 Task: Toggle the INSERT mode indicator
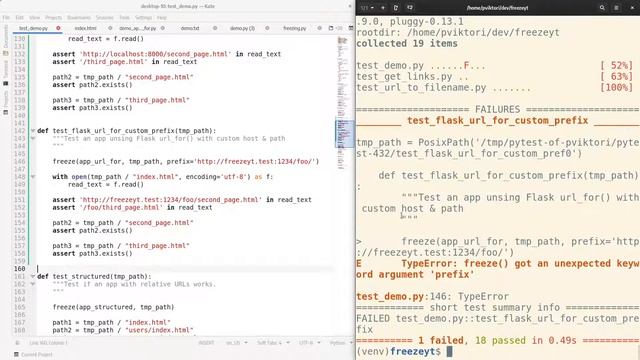pyautogui.click(x=206, y=343)
